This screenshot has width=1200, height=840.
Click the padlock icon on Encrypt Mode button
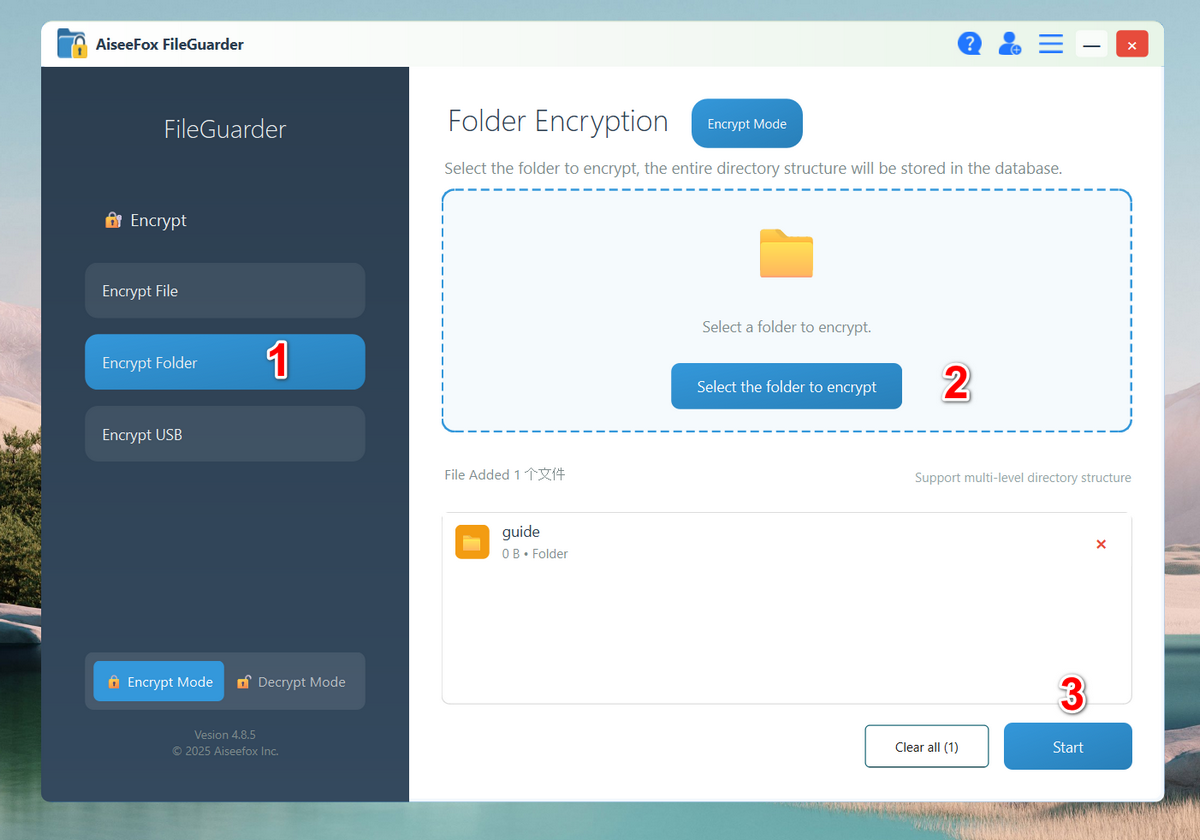[113, 681]
